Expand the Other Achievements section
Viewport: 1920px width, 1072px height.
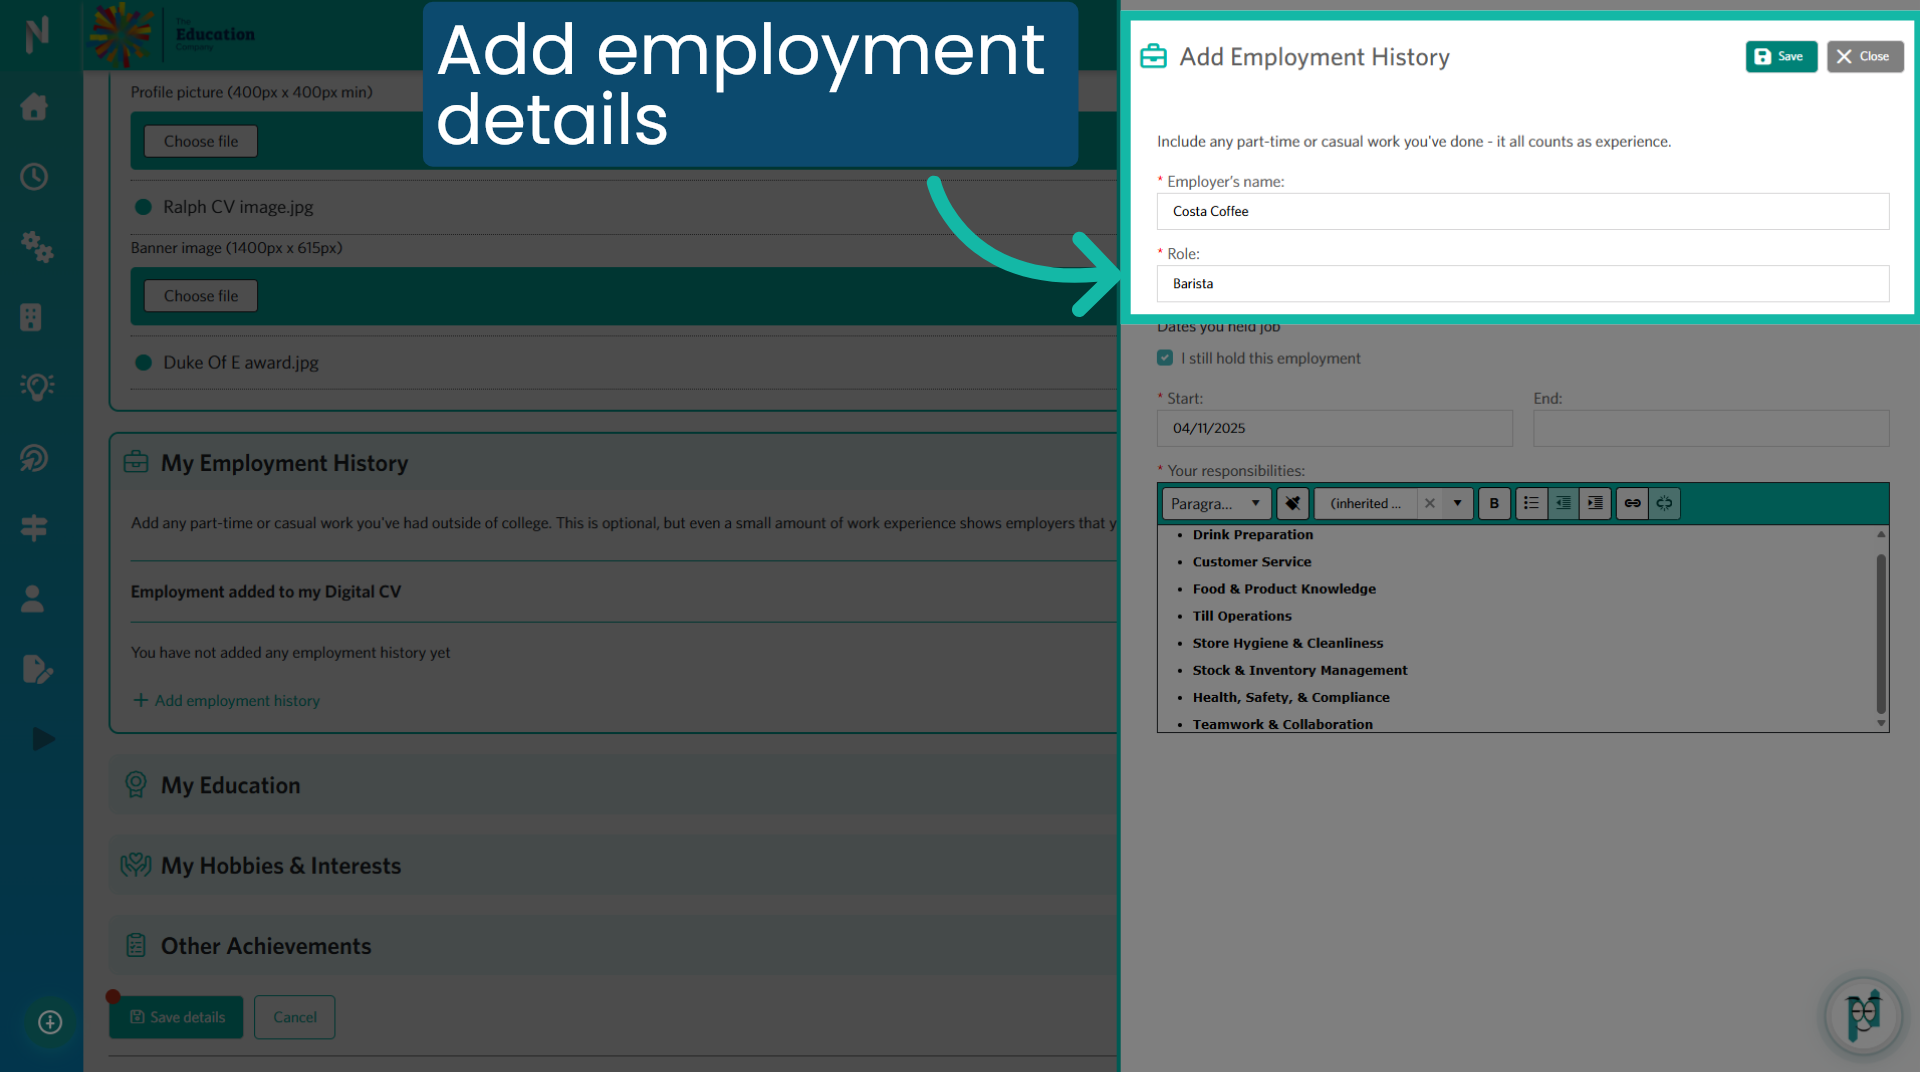coord(612,945)
